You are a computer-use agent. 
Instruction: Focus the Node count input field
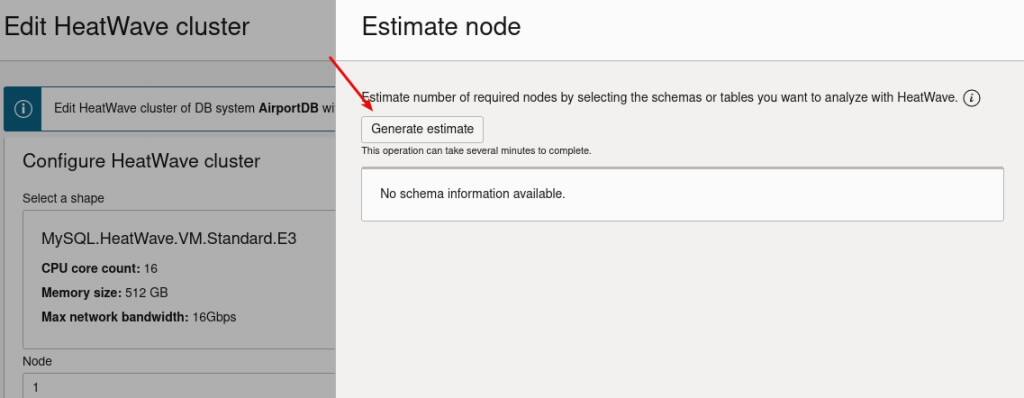(x=179, y=386)
